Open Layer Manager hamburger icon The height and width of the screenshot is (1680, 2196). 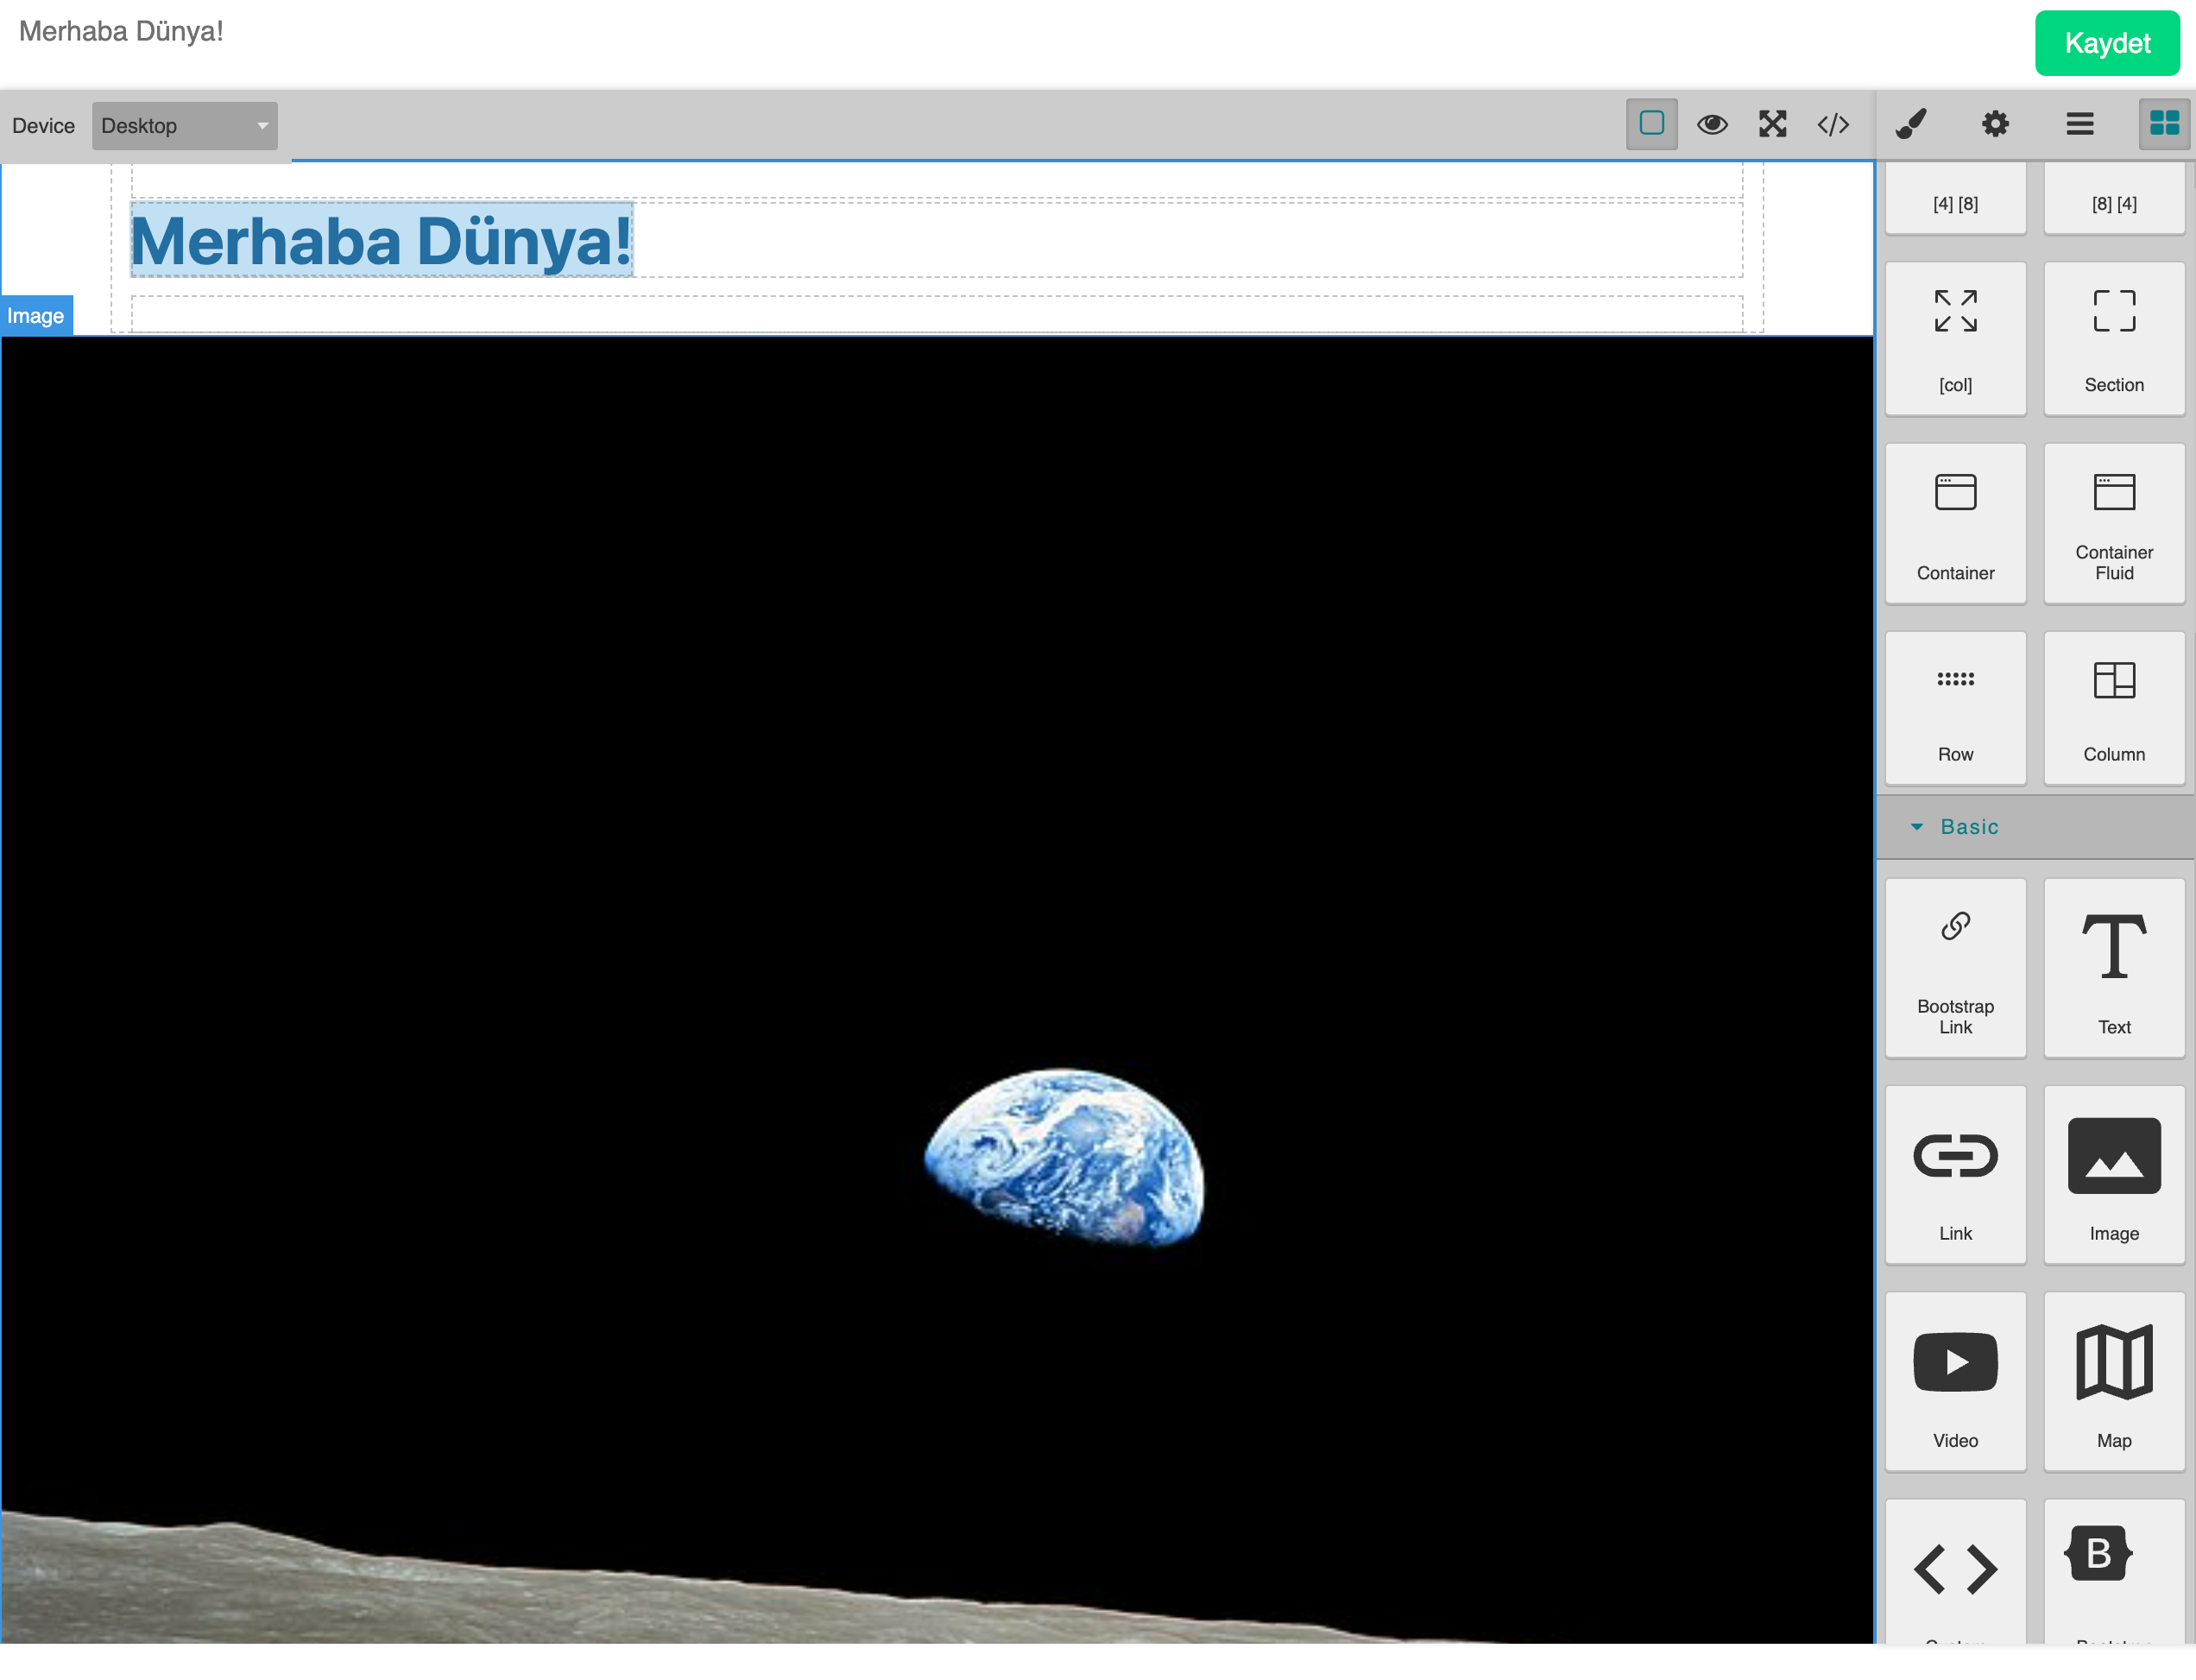coord(2080,124)
